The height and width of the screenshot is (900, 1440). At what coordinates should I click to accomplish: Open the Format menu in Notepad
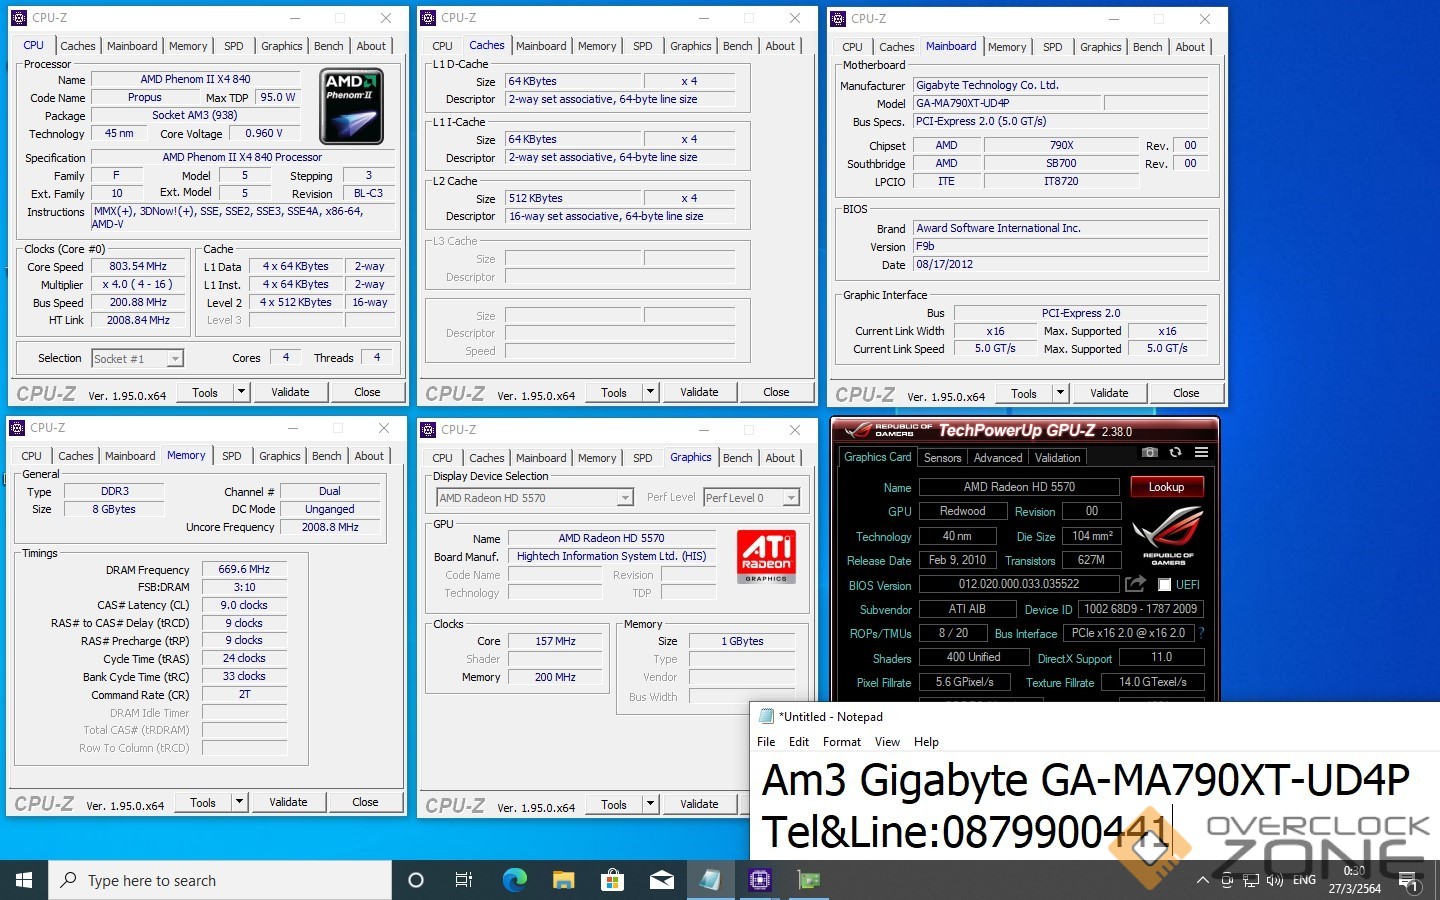[x=841, y=742]
